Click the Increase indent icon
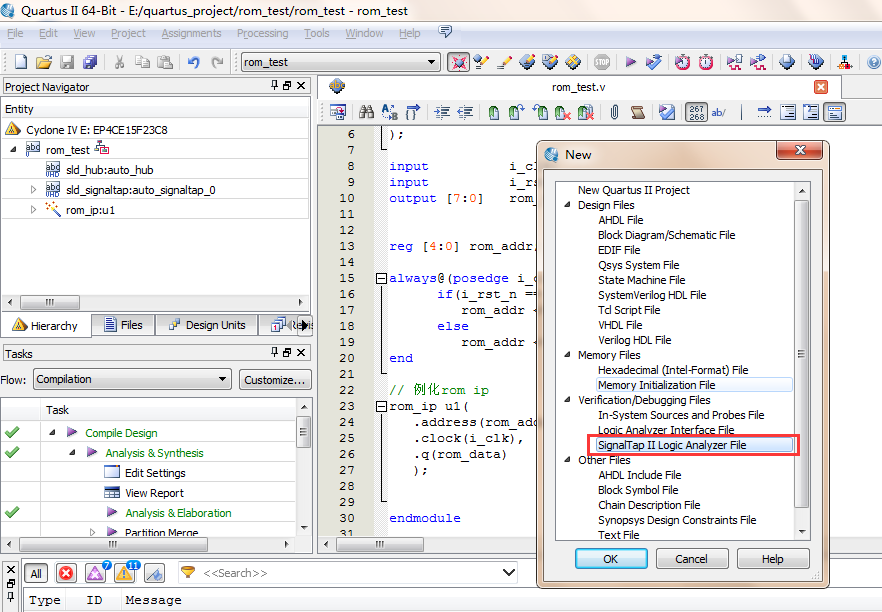The height and width of the screenshot is (612, 882). coord(442,112)
